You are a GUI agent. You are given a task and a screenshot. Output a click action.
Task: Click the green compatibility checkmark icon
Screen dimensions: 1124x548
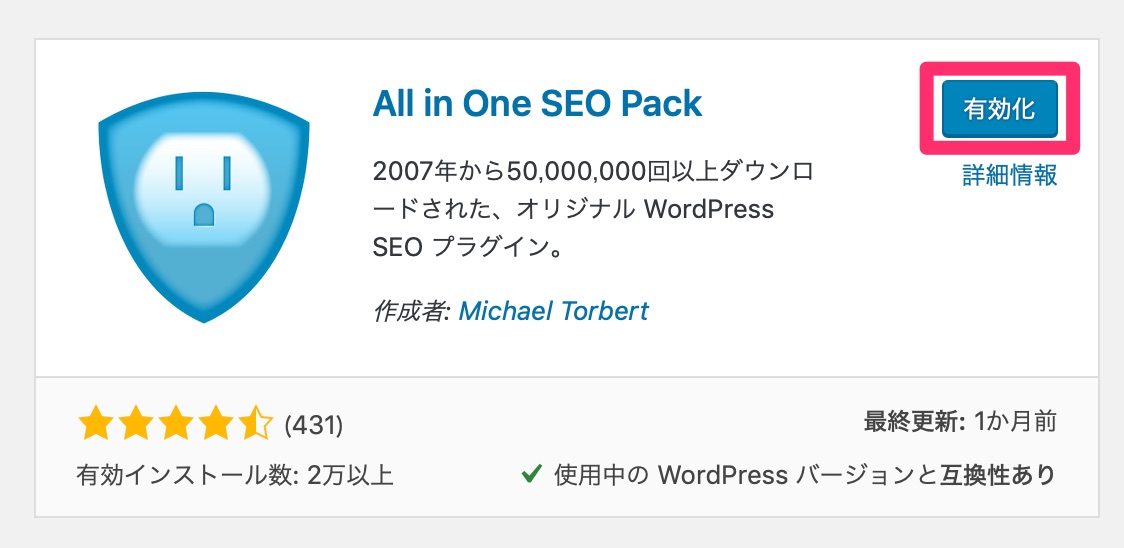tap(530, 474)
